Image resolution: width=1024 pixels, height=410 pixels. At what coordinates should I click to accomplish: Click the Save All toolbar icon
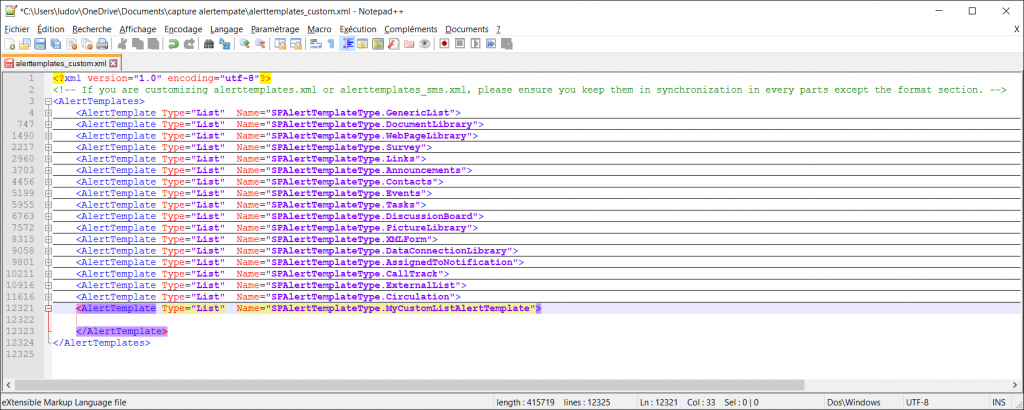56,44
